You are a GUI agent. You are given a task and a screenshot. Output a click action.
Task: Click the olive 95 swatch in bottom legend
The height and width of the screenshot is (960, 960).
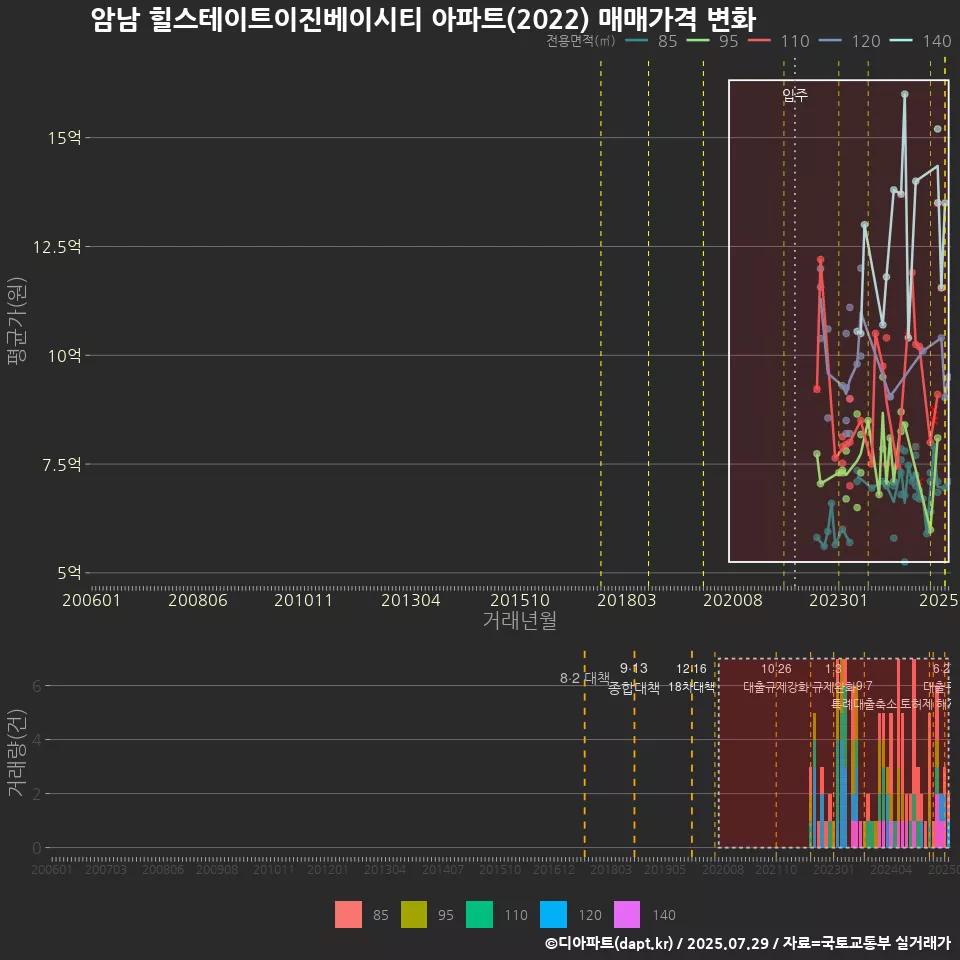click(x=414, y=914)
